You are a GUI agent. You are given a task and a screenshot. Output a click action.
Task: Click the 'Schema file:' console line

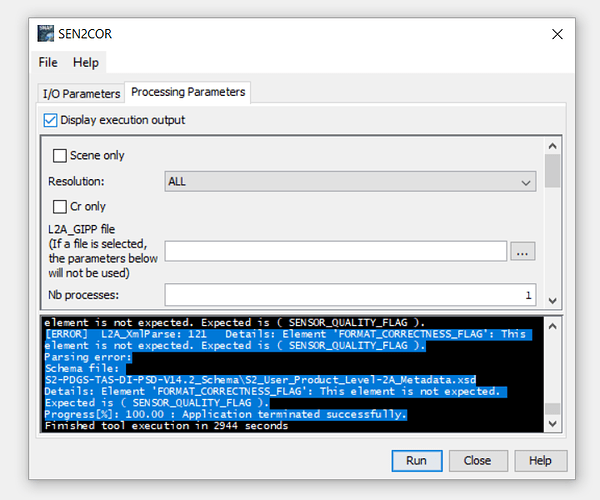coord(82,368)
